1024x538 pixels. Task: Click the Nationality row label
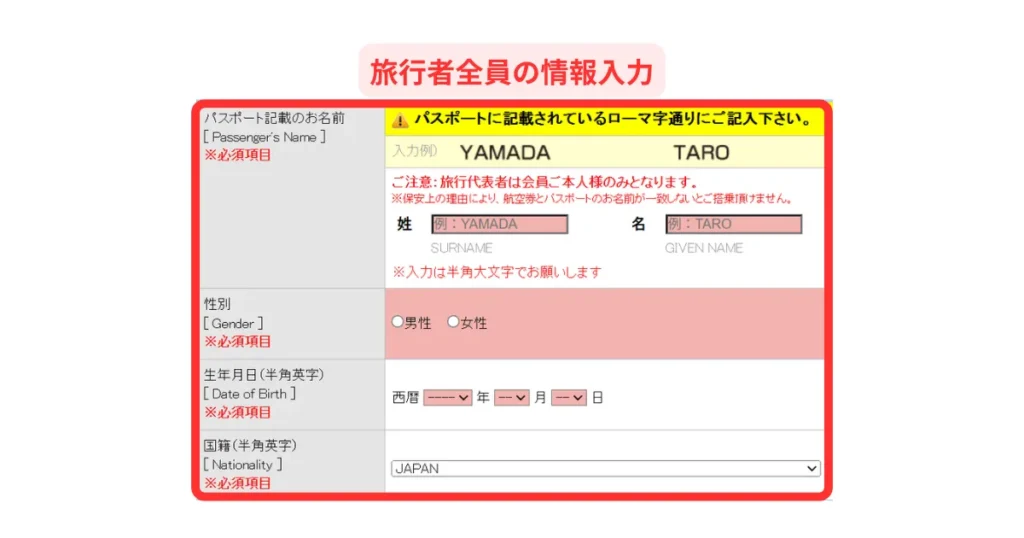[x=243, y=464]
